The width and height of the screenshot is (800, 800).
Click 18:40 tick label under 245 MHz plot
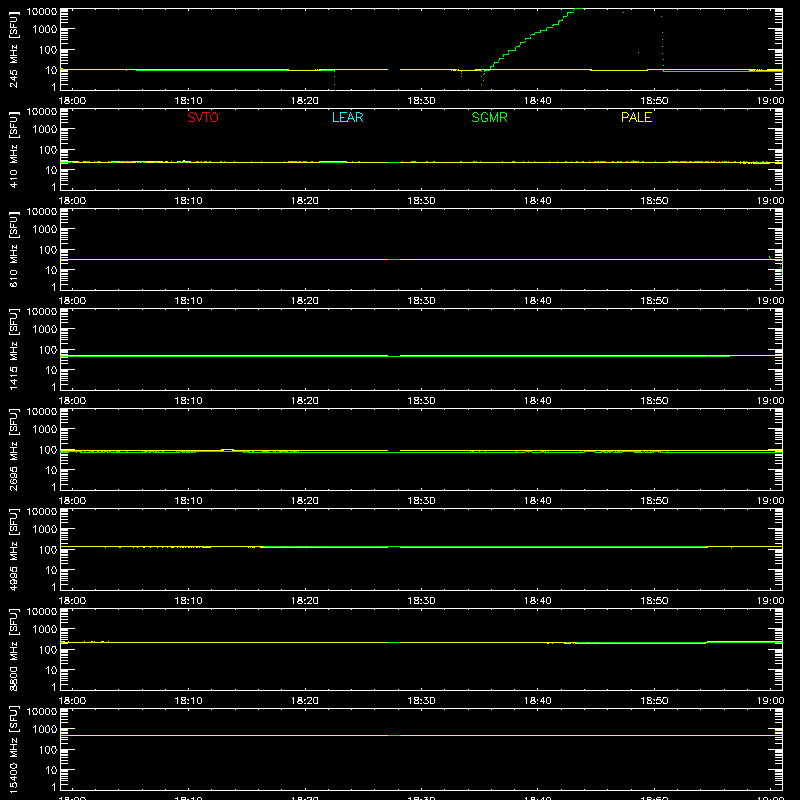coord(538,101)
